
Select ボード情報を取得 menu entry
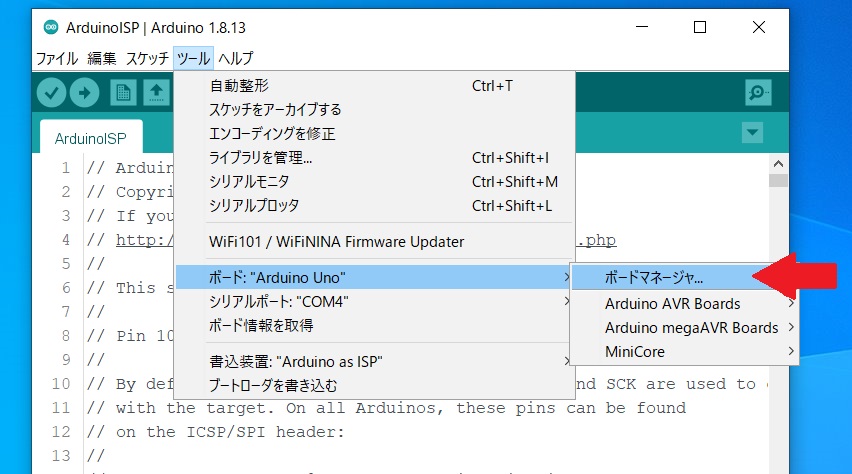pos(375,325)
